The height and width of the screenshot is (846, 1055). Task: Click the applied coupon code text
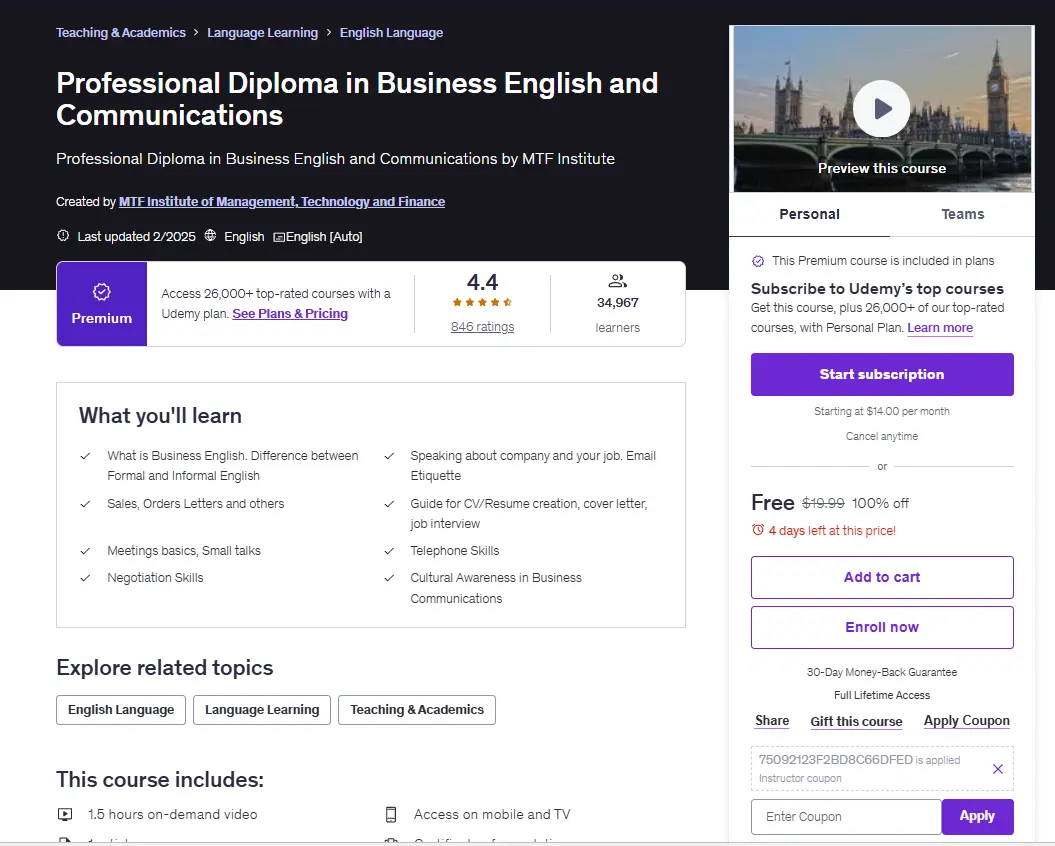[x=836, y=760]
